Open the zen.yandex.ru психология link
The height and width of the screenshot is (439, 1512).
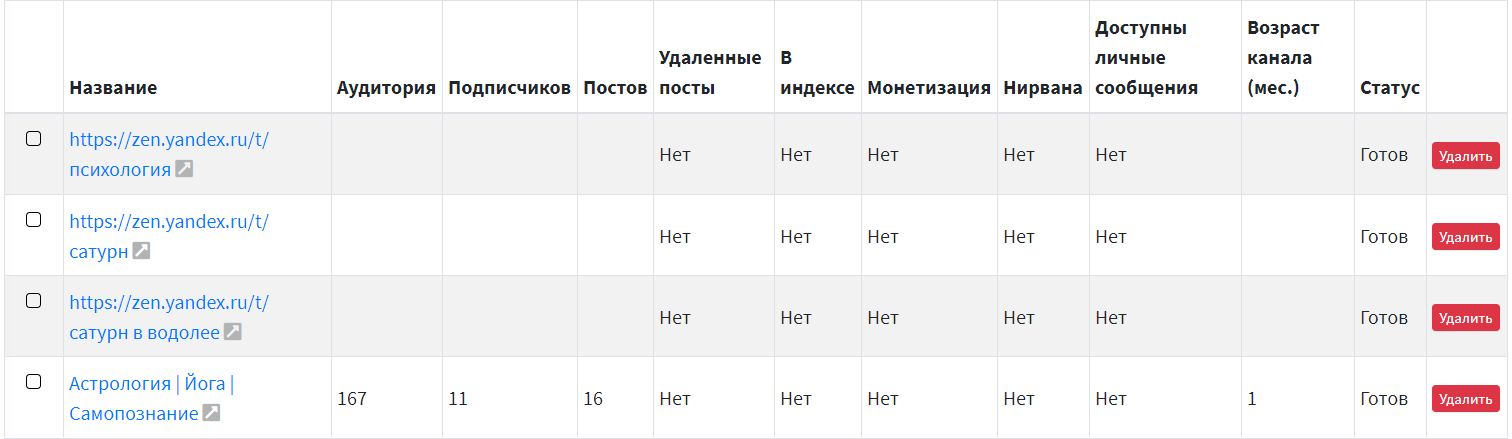tap(168, 140)
